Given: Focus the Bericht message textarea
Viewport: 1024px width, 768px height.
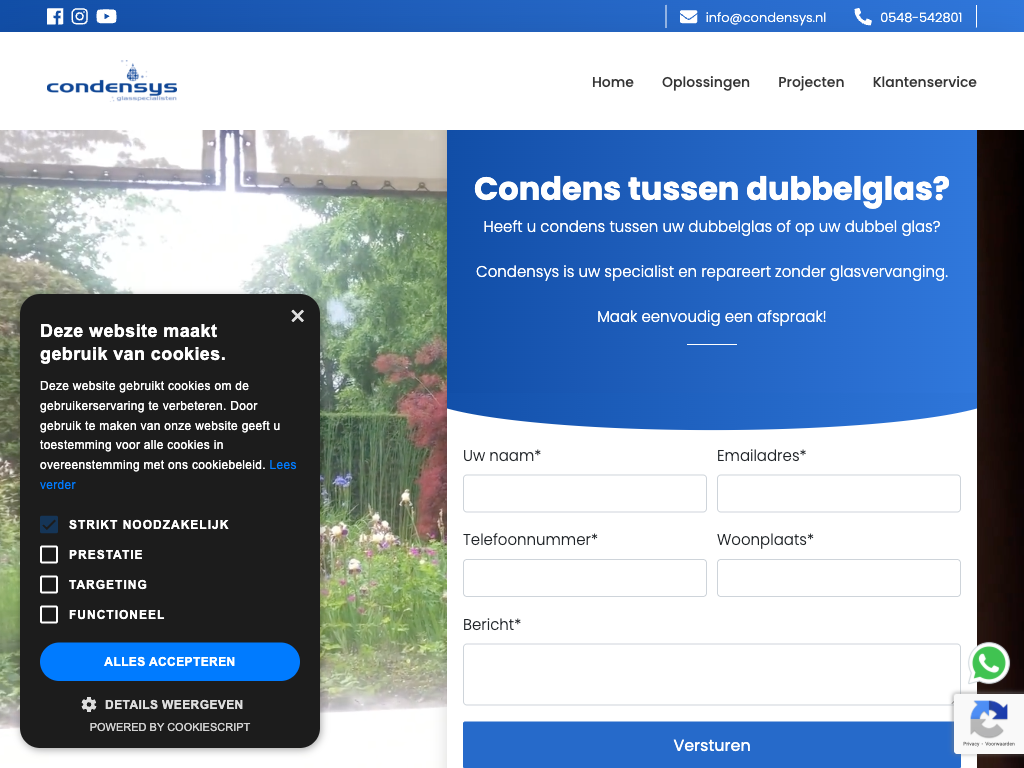Looking at the screenshot, I should 712,675.
